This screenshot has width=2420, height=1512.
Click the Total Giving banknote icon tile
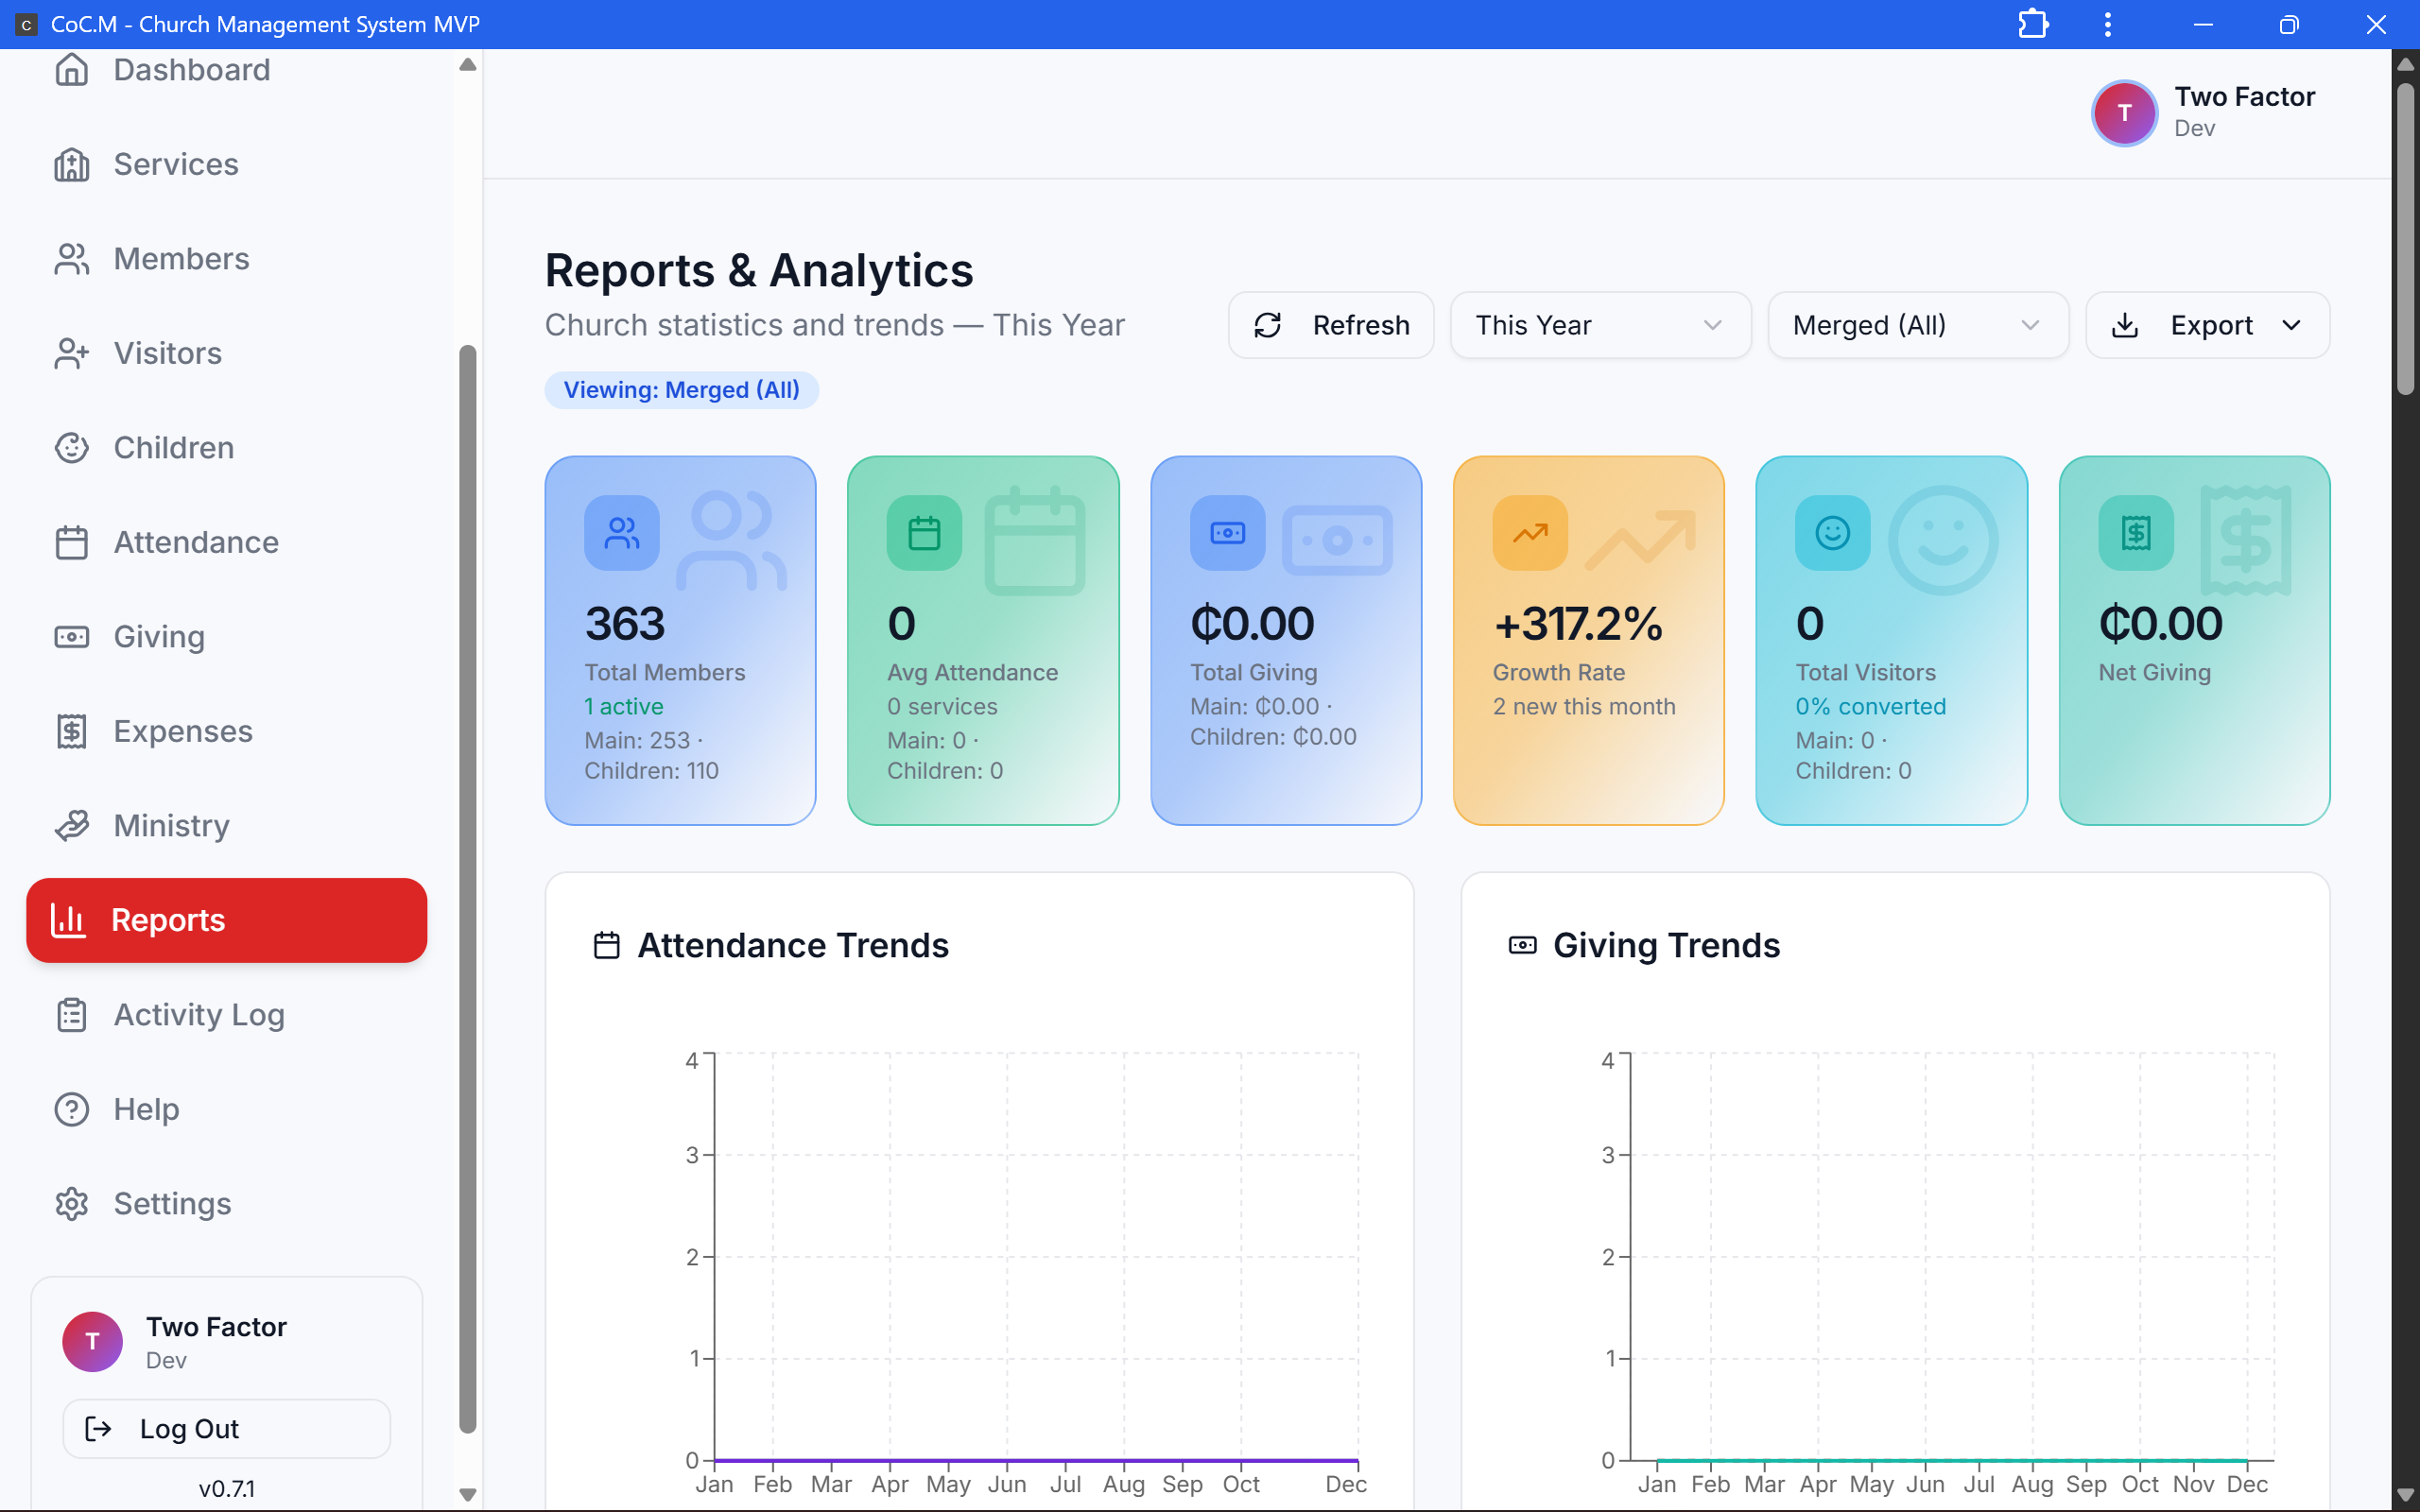pos(1227,533)
